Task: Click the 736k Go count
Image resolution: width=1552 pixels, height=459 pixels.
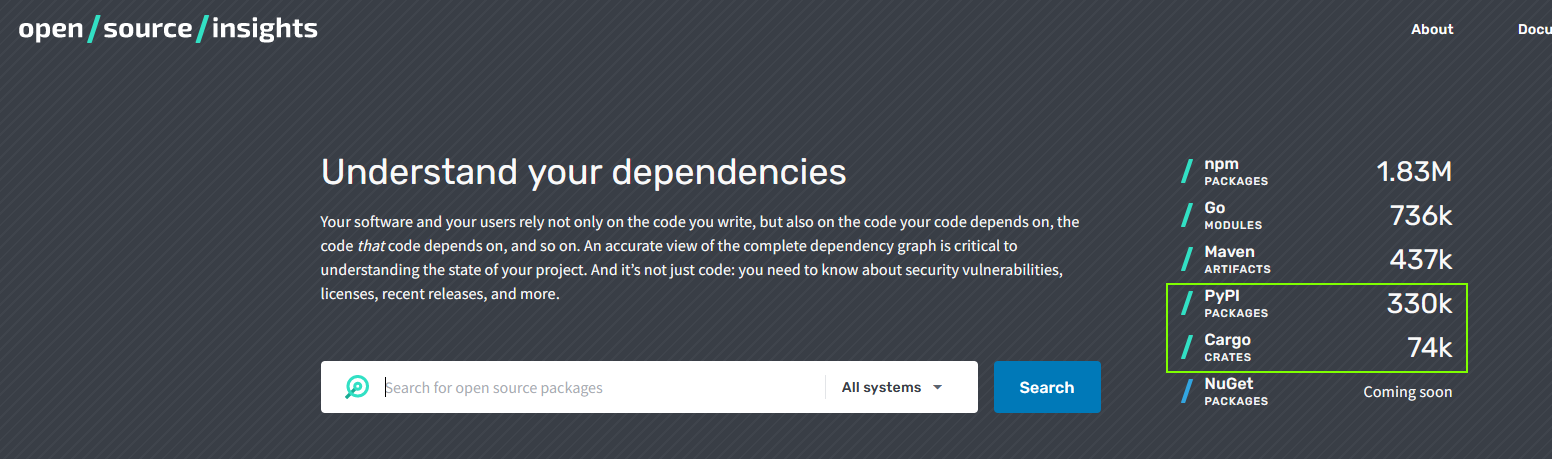Action: coord(1421,216)
